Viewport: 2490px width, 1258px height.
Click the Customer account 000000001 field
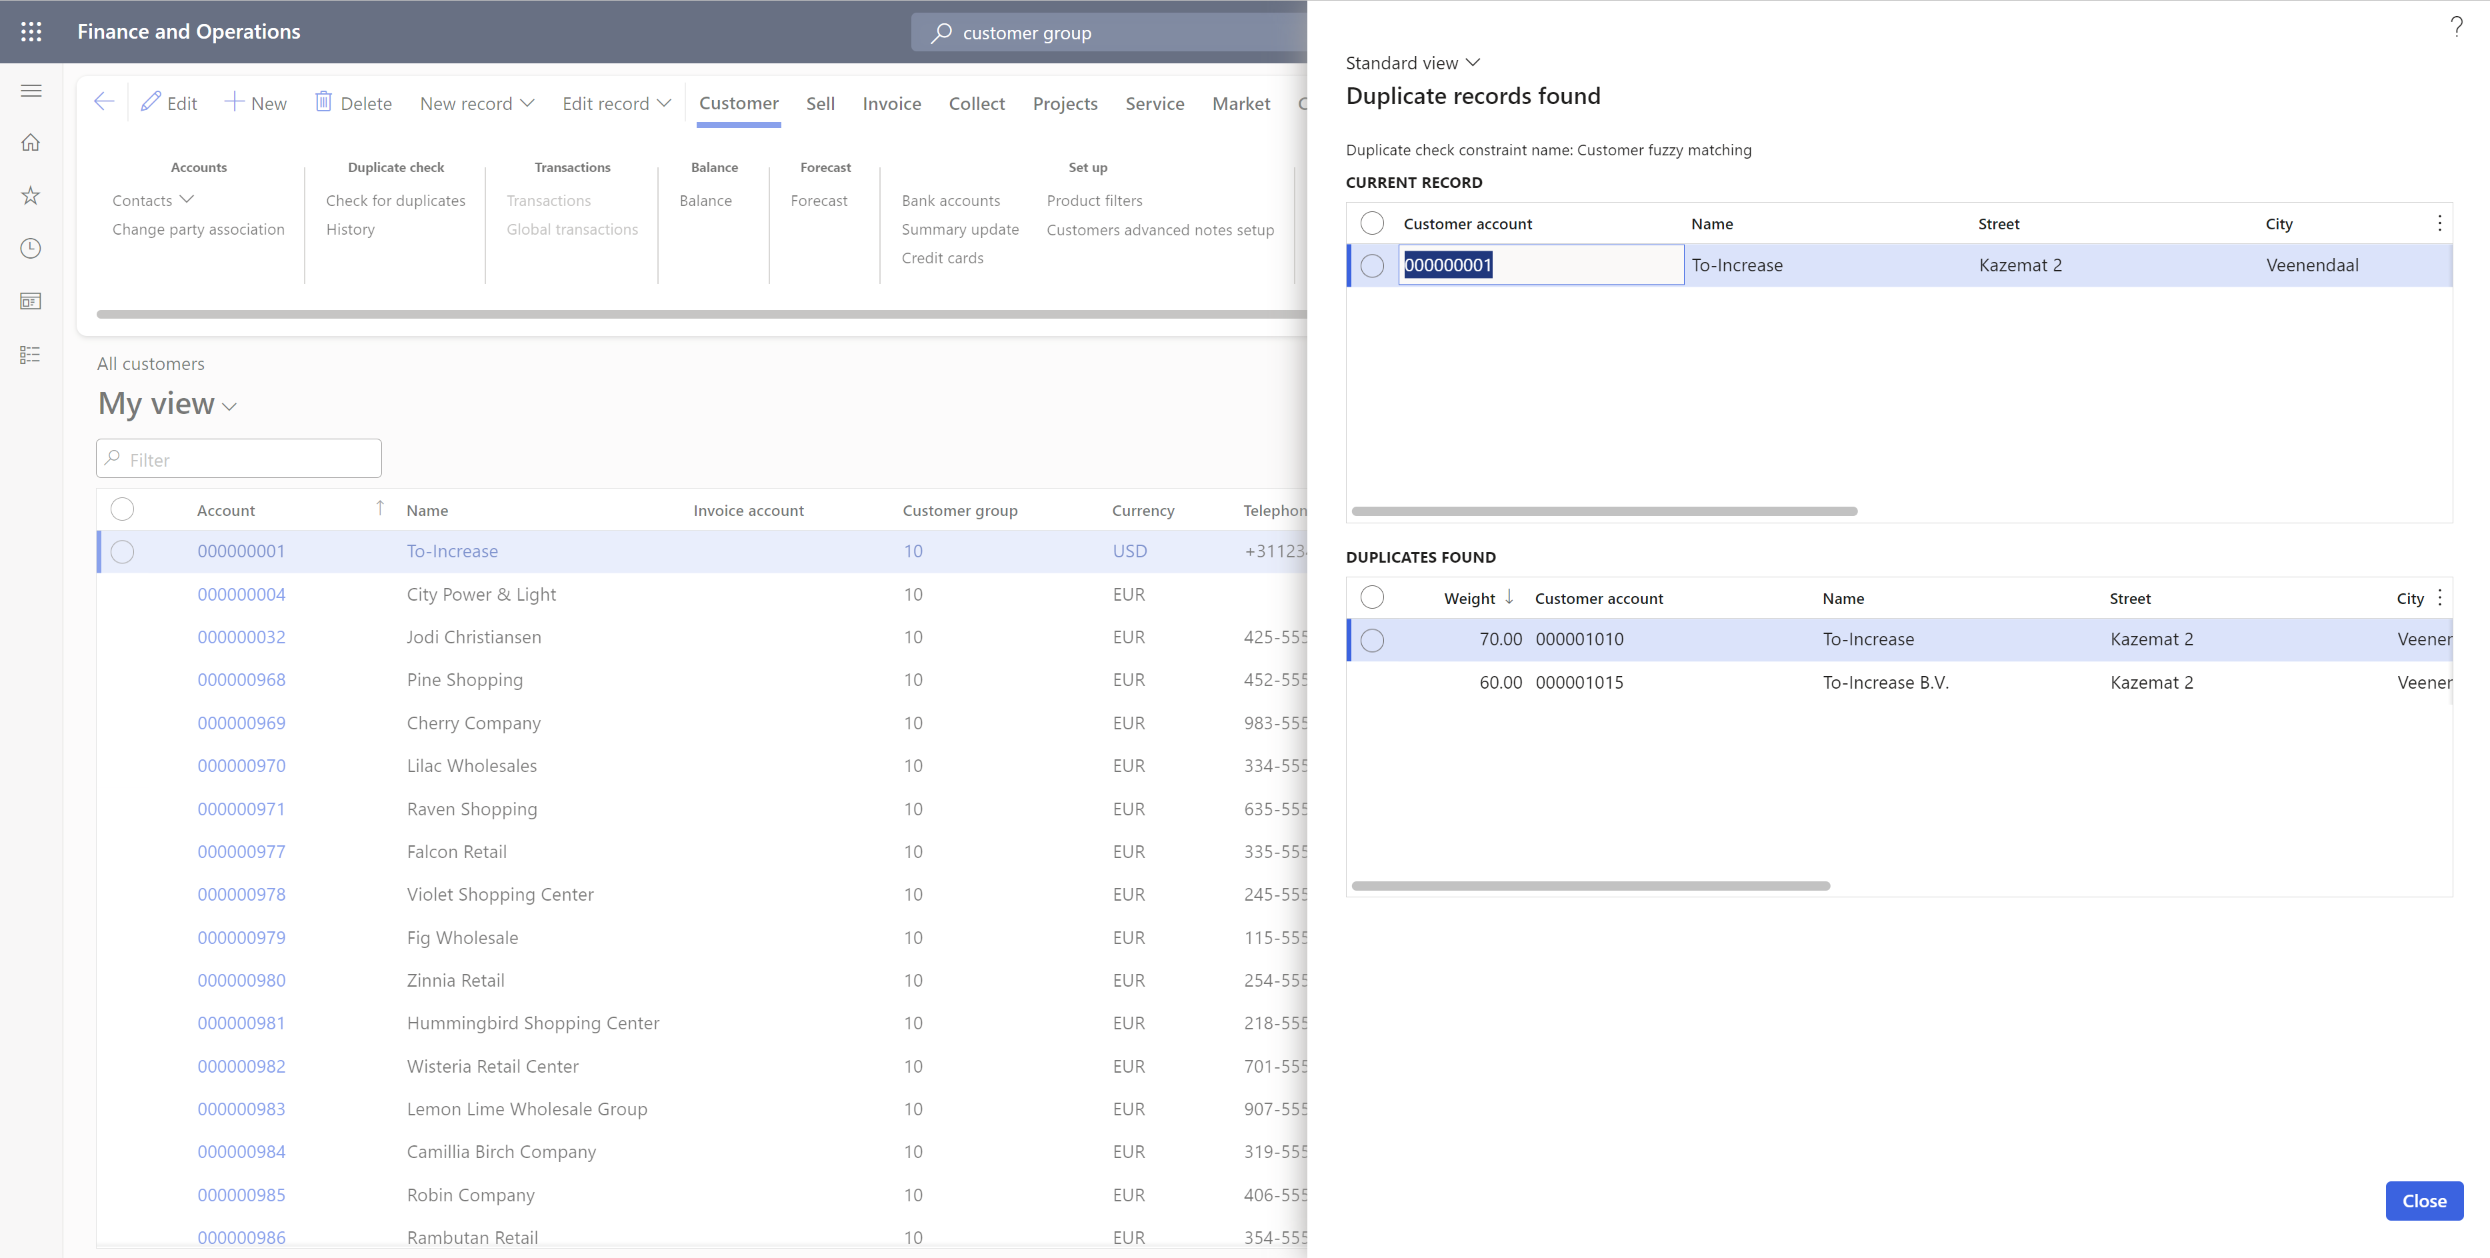(1541, 265)
